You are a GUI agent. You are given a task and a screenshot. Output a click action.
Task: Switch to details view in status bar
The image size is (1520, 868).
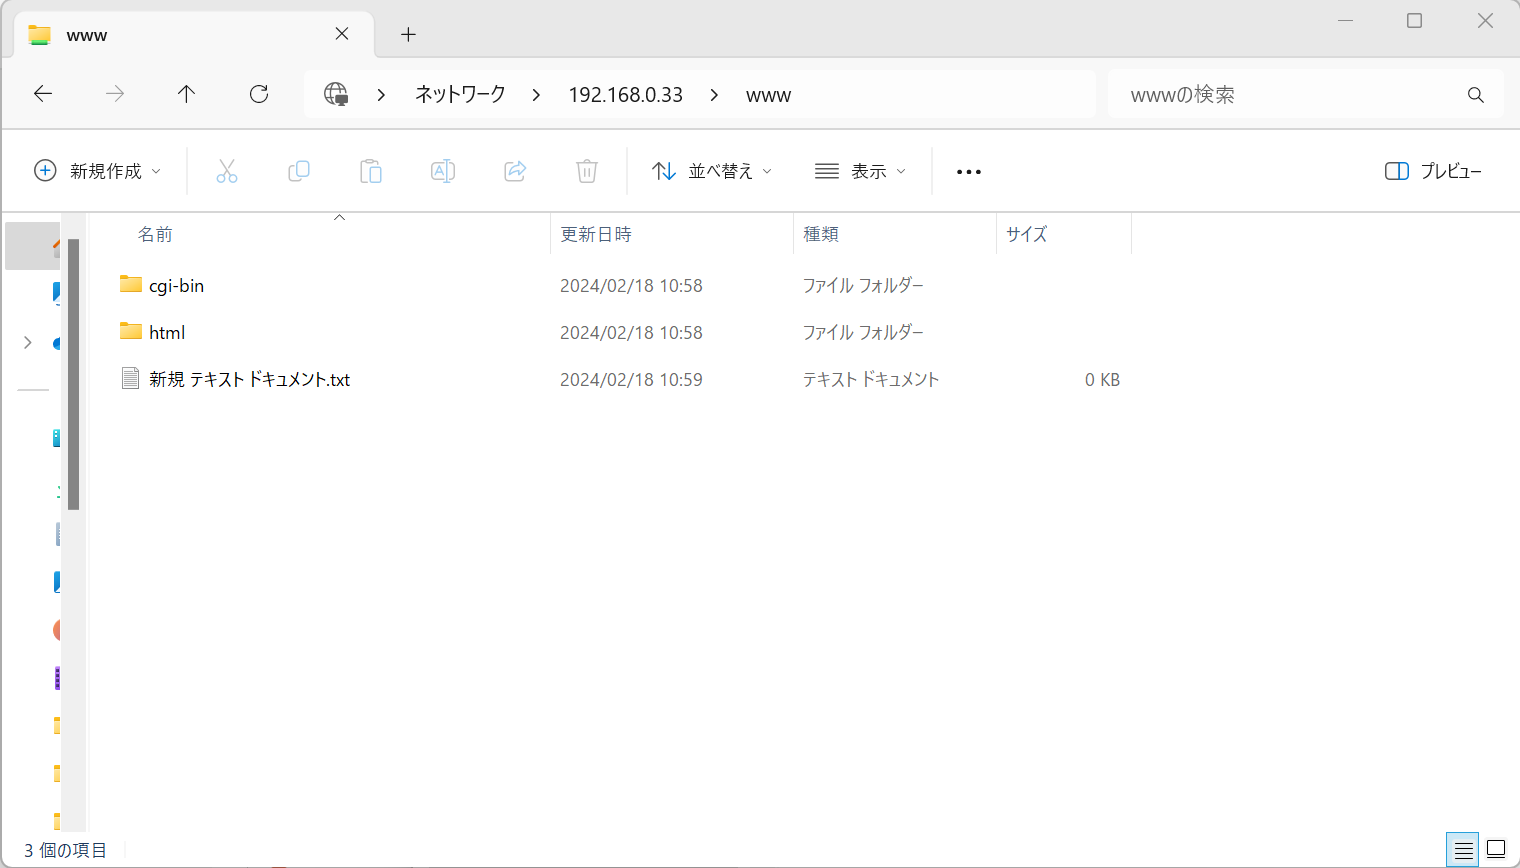click(1463, 850)
